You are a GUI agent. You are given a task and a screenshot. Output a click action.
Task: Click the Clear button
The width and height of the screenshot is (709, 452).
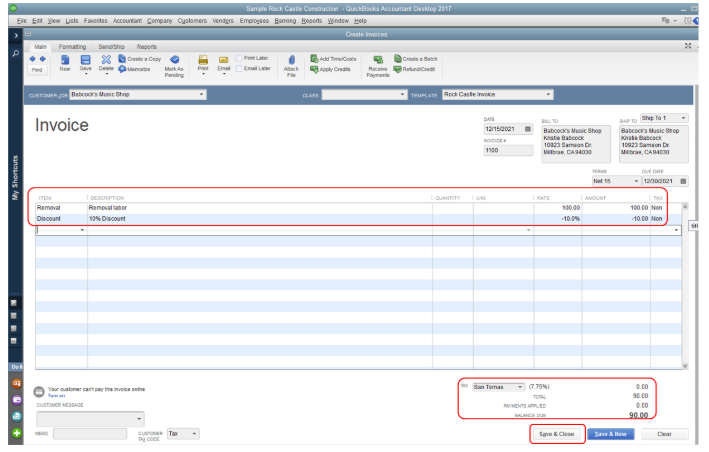click(664, 434)
